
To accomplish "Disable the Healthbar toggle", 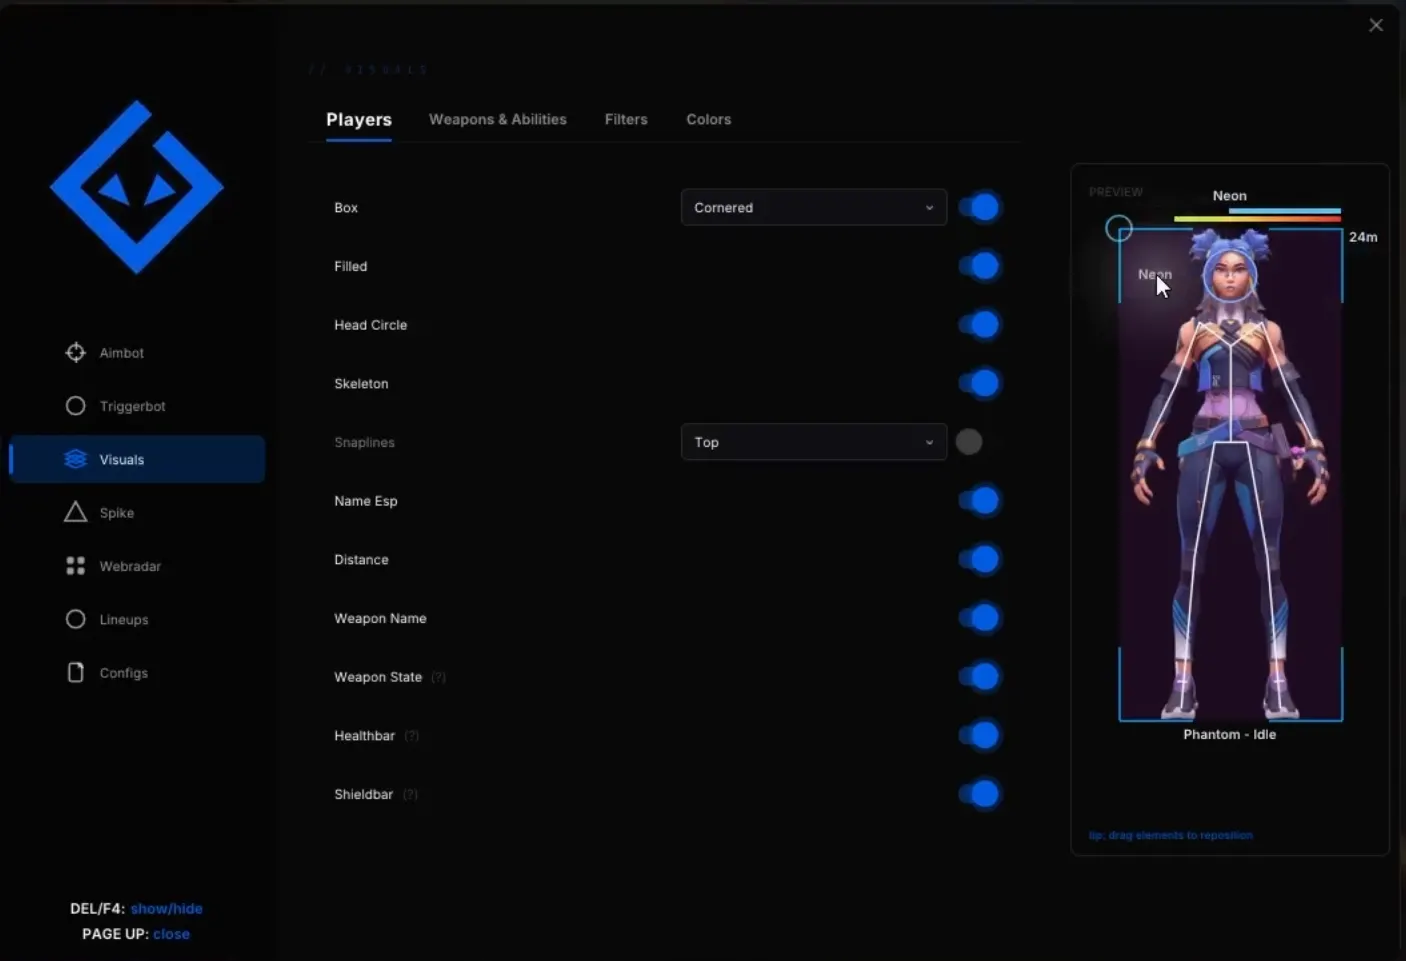I will 979,735.
